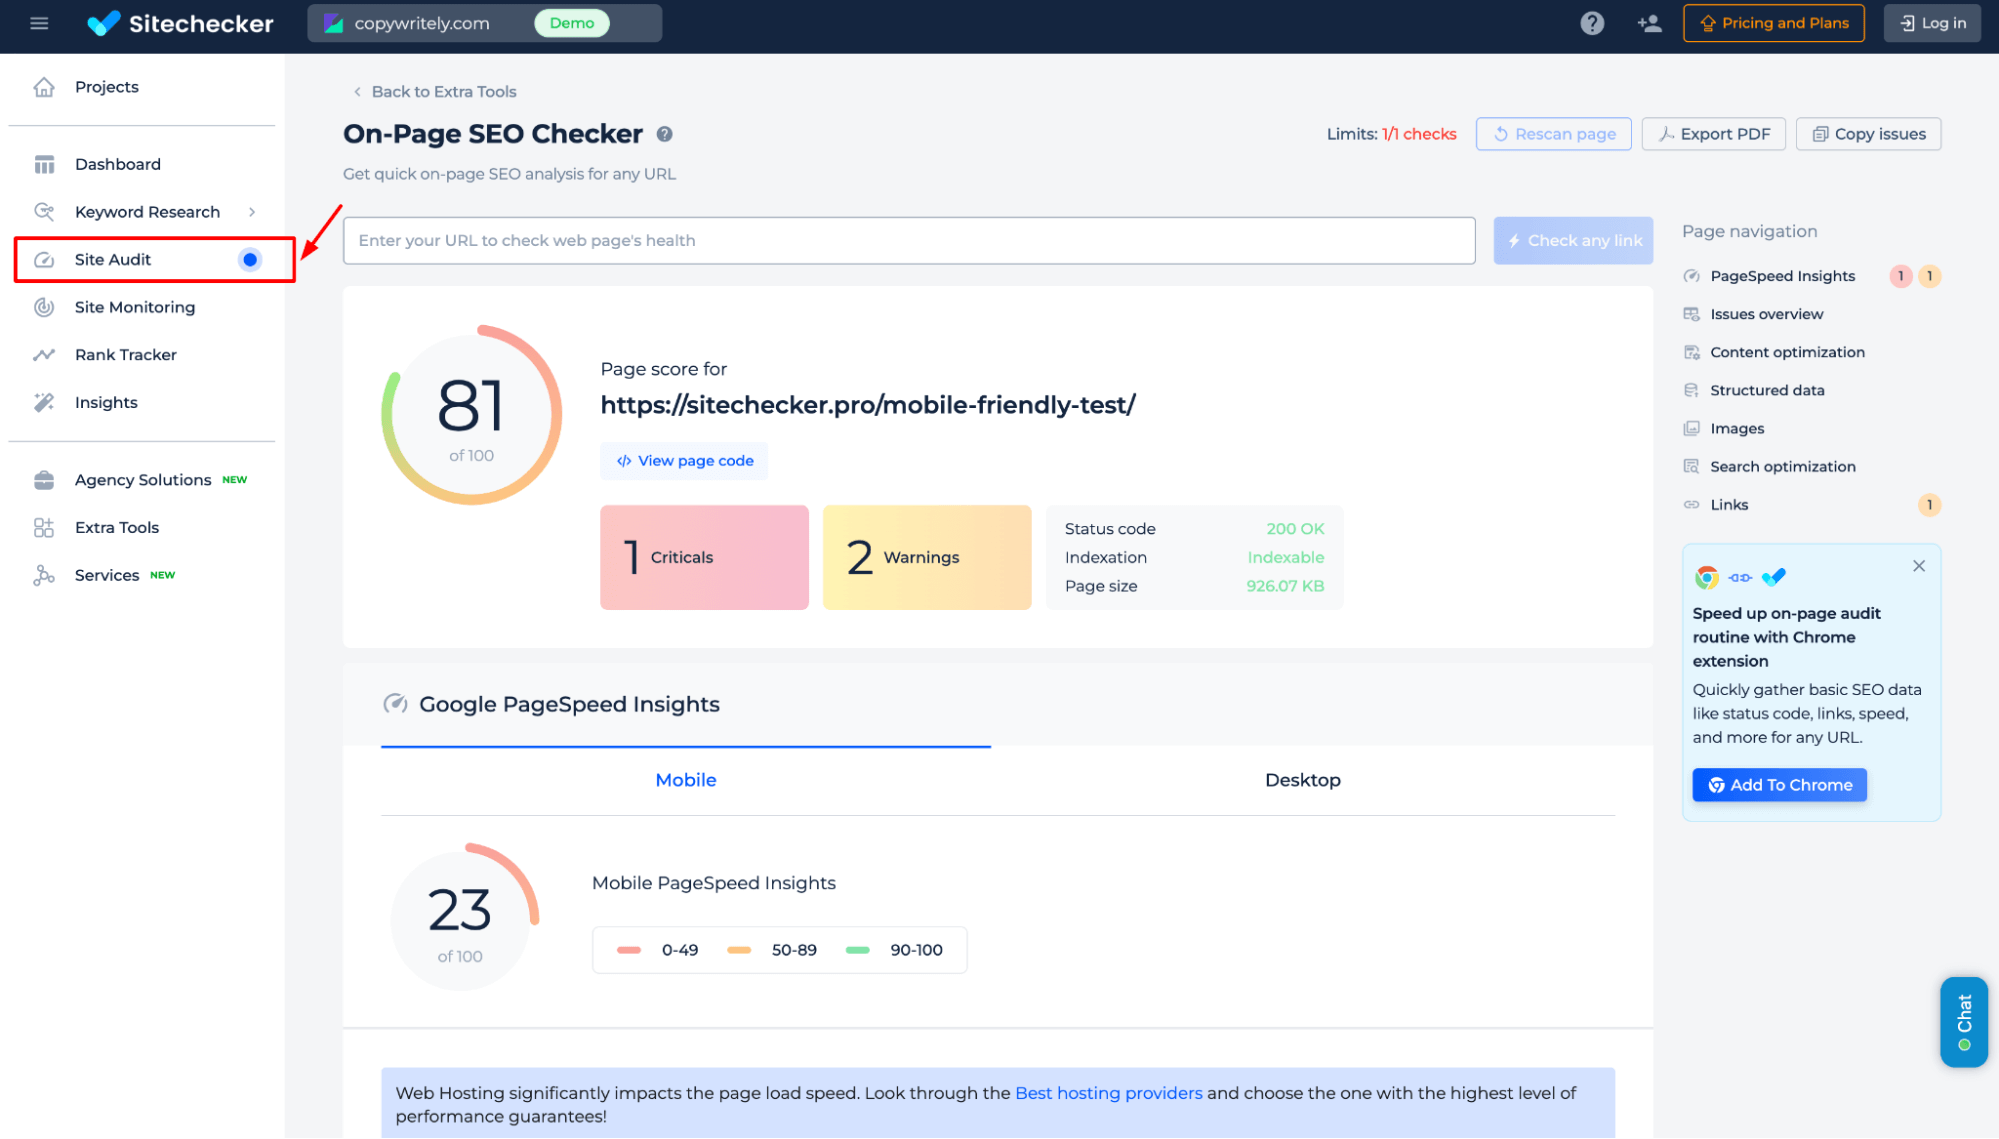Click the 81 of 100 page score gauge
Viewport: 1999px width, 1139px height.
tap(472, 415)
